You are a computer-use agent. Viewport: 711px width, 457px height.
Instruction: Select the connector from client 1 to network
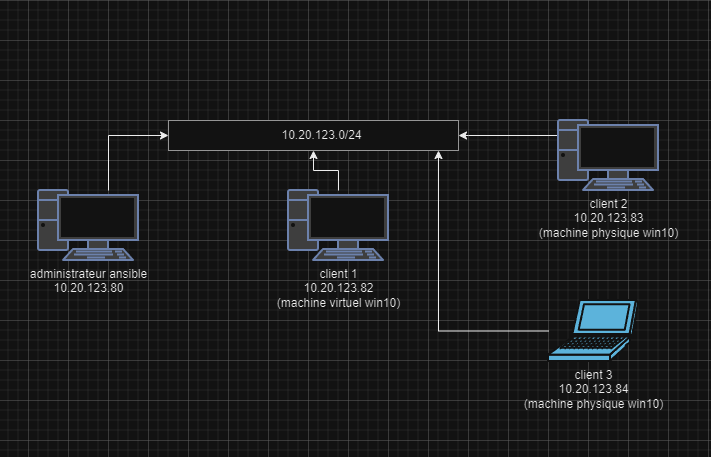click(339, 178)
